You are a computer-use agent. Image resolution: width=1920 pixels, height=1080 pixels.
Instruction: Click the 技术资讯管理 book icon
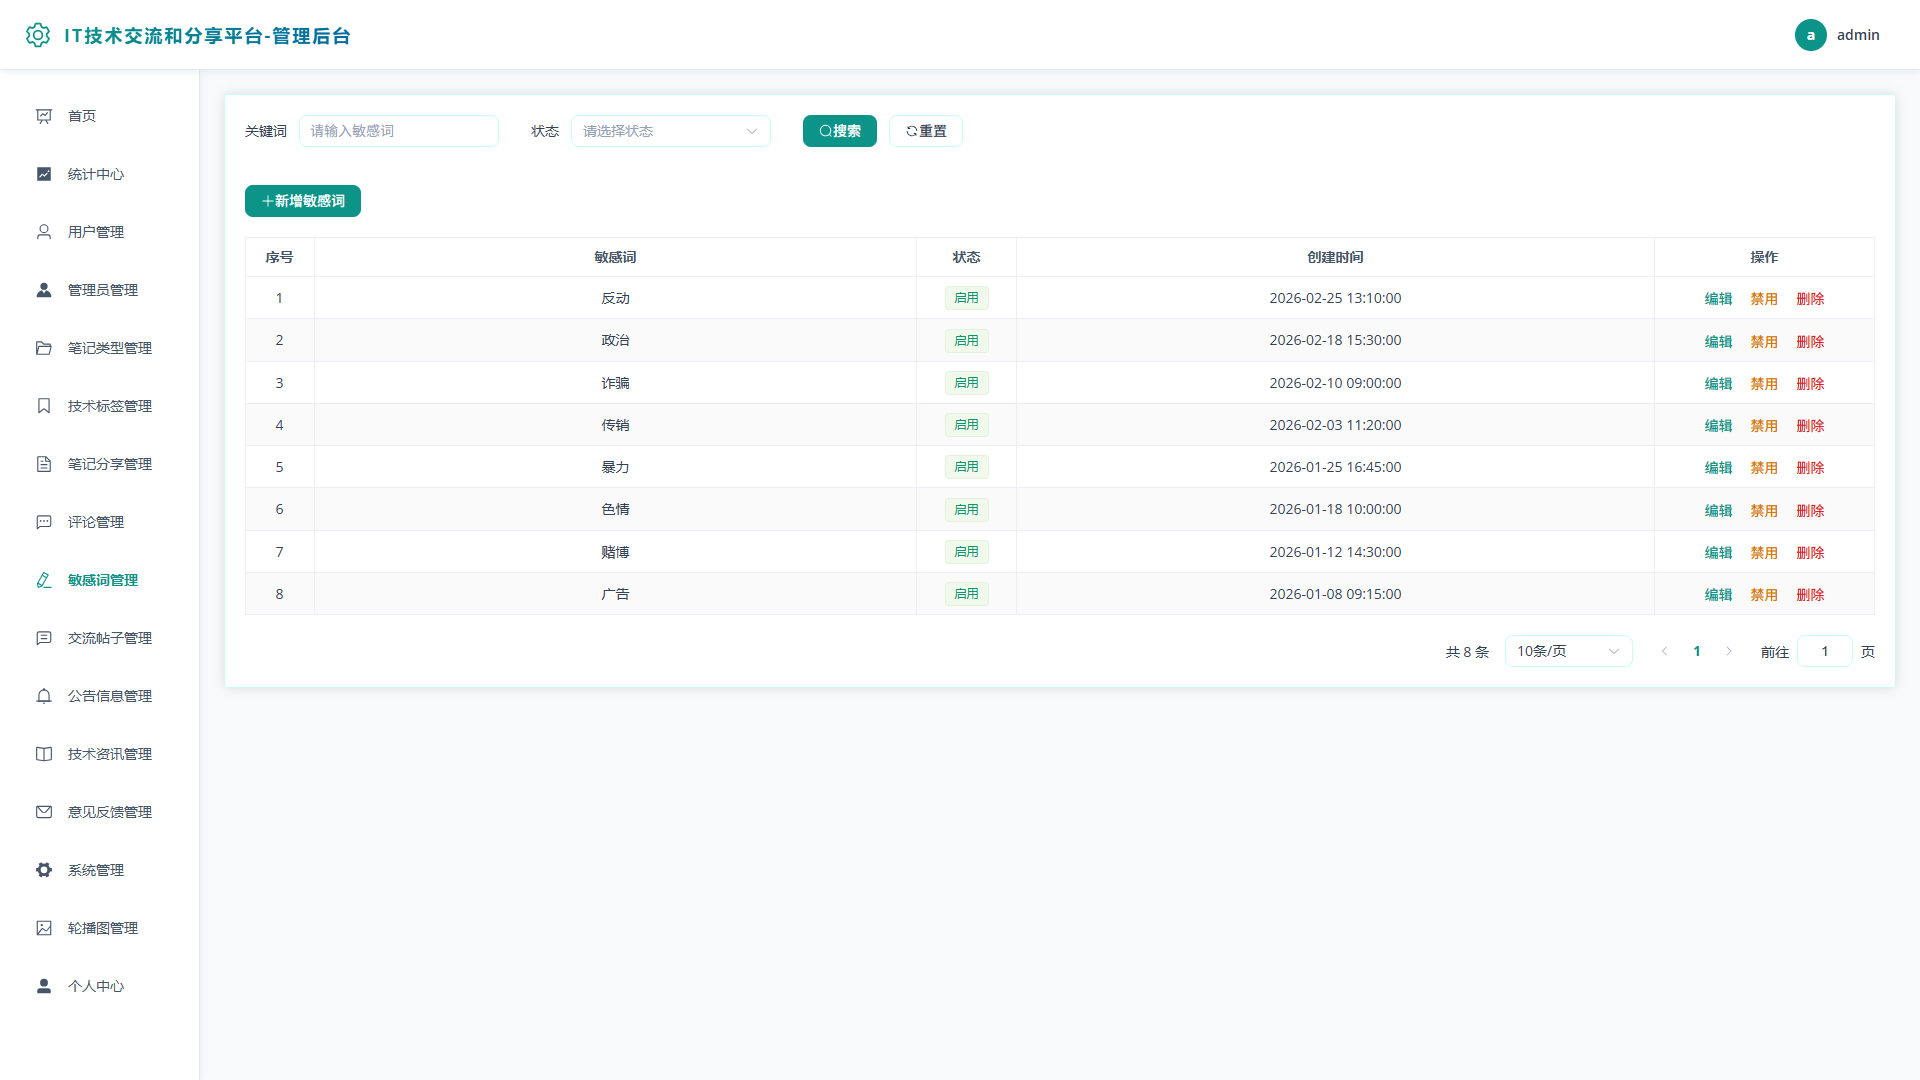pyautogui.click(x=44, y=754)
